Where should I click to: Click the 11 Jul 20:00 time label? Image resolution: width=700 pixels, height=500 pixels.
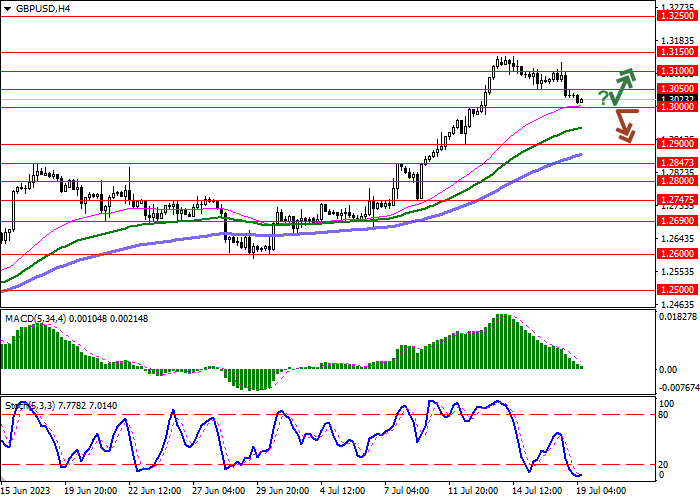pyautogui.click(x=474, y=491)
